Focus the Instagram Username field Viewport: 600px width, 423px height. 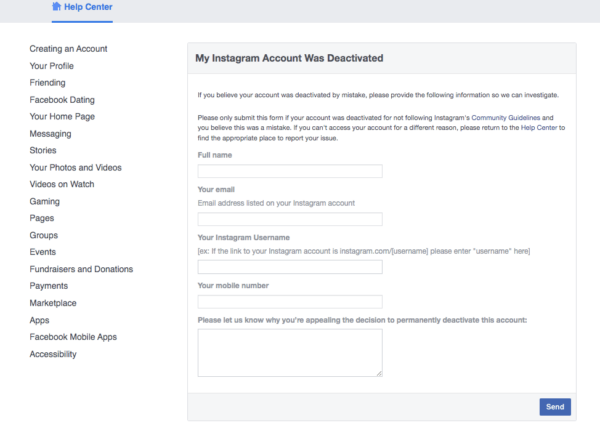(290, 267)
